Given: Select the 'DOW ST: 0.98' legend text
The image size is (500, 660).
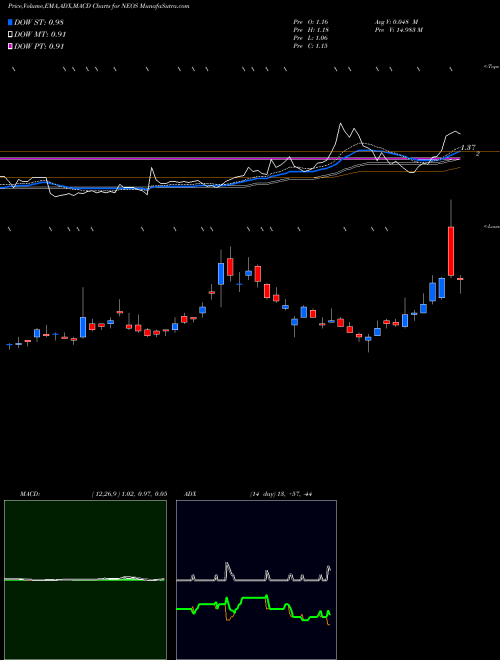Looking at the screenshot, I should click(39, 22).
